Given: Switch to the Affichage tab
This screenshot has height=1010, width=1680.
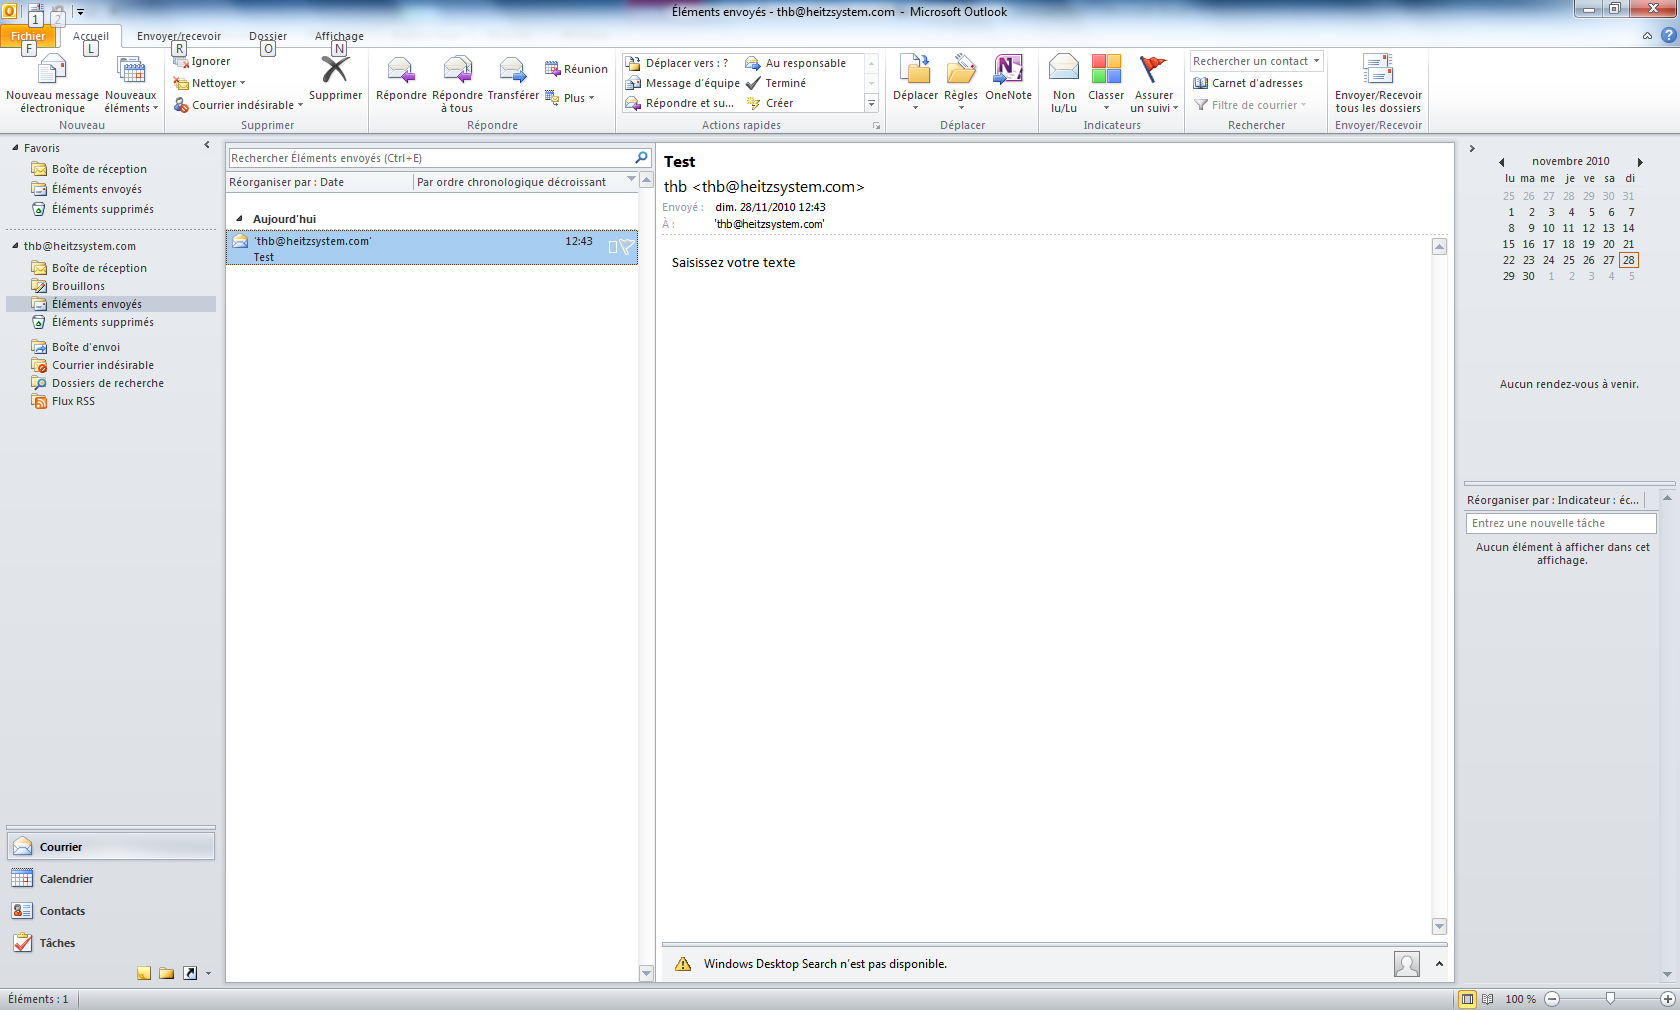Looking at the screenshot, I should tap(339, 36).
